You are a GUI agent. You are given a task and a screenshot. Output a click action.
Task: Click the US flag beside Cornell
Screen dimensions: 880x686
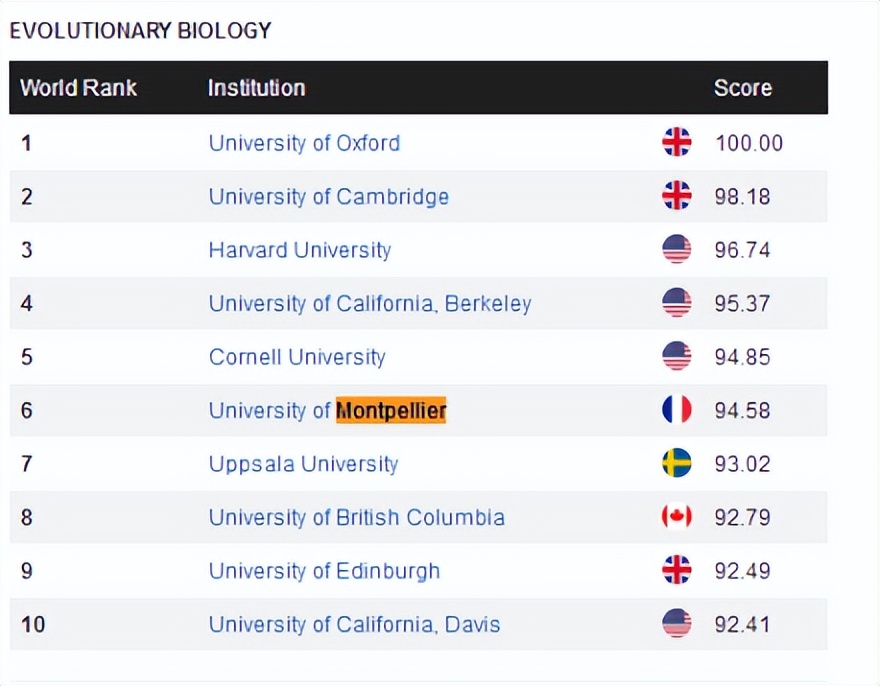[677, 357]
